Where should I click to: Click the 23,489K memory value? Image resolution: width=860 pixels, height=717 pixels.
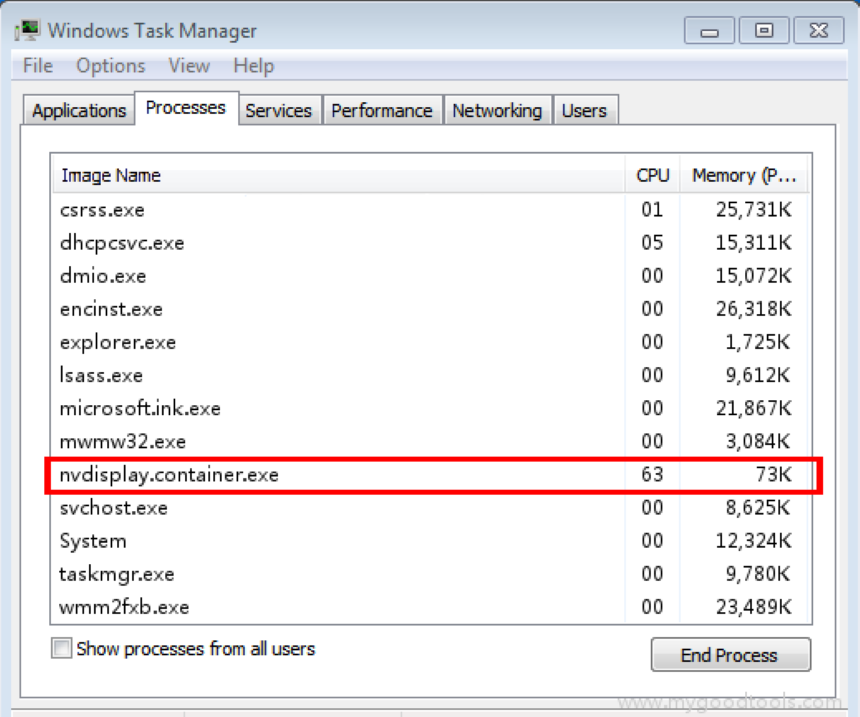pos(754,607)
